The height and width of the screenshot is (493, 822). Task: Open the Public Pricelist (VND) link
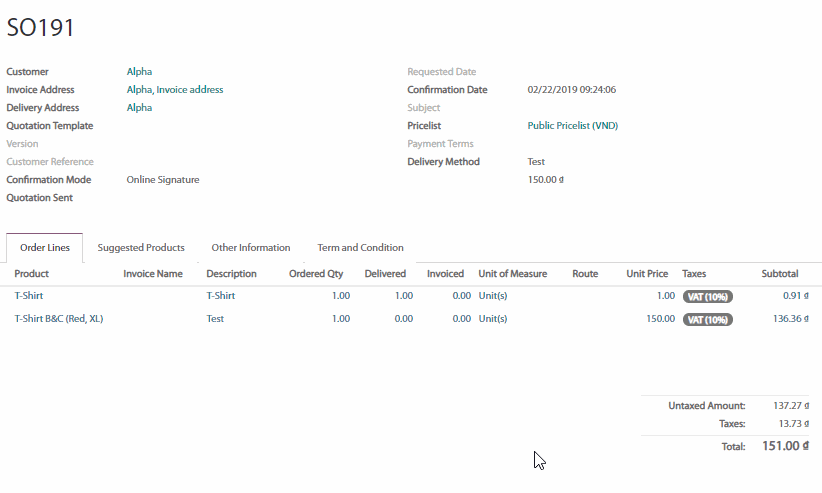[x=573, y=126]
